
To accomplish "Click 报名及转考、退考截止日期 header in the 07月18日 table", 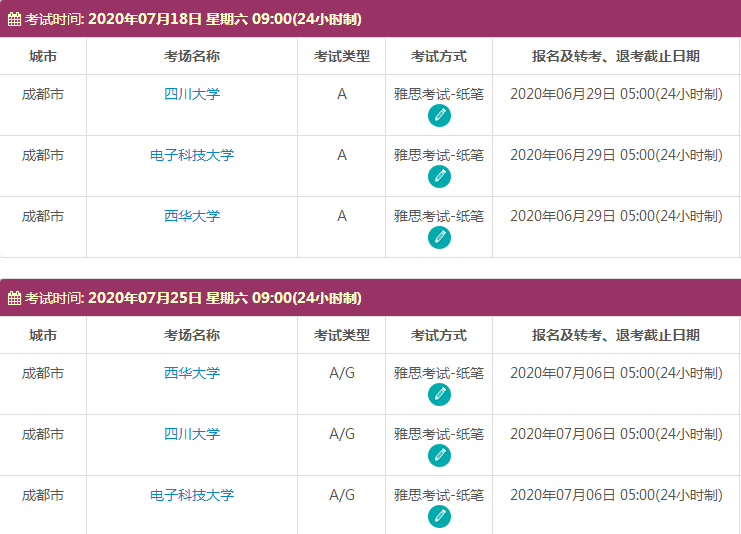I will pyautogui.click(x=616, y=56).
